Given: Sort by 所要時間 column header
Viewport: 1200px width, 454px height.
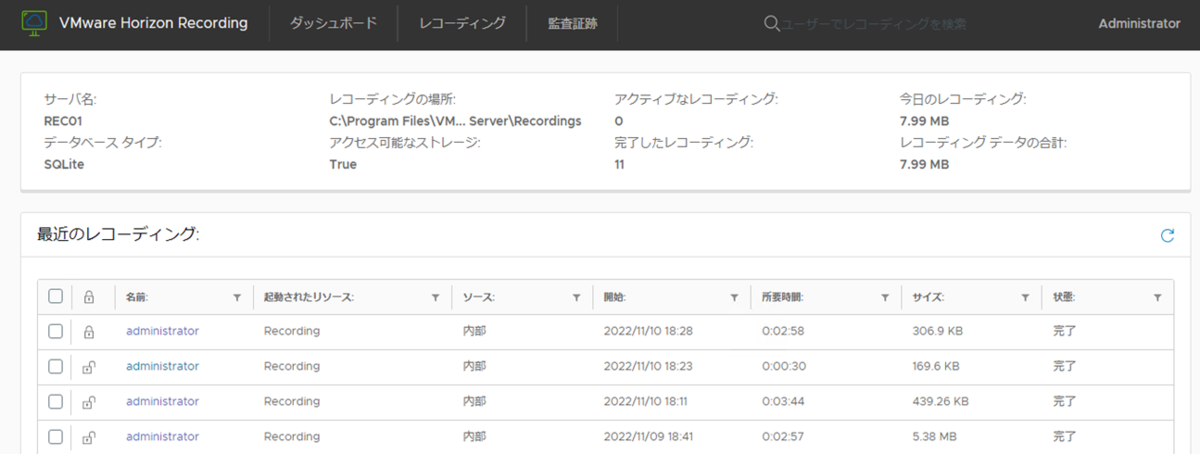Looking at the screenshot, I should [x=783, y=297].
